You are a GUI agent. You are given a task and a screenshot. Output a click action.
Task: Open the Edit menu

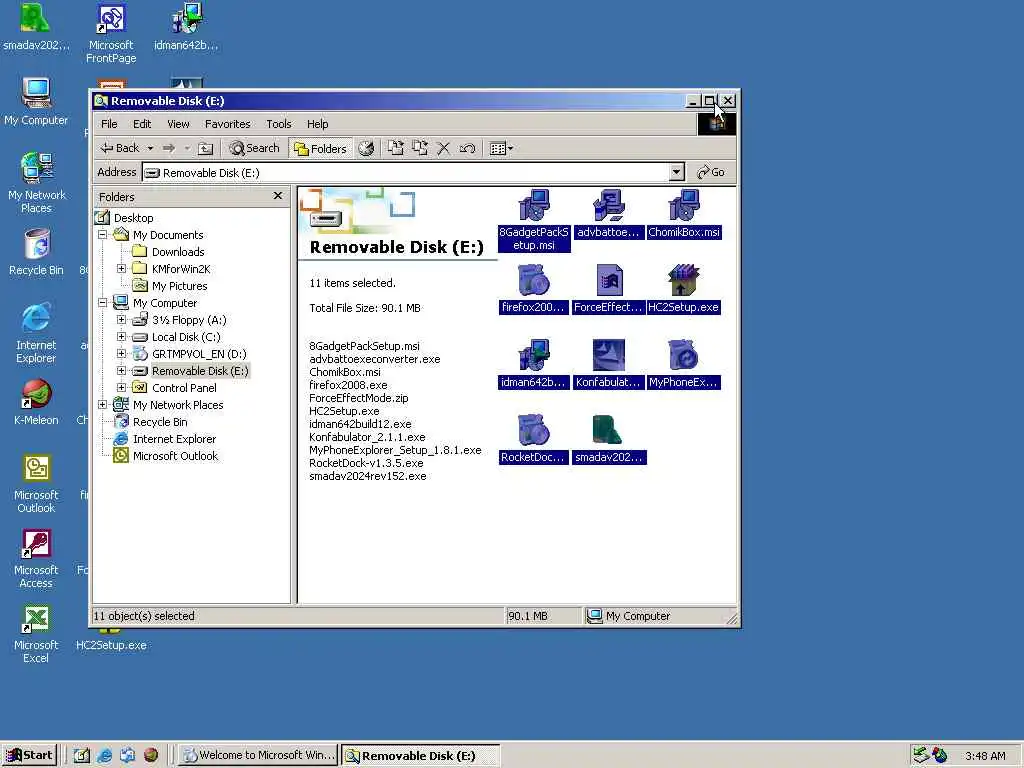pyautogui.click(x=142, y=124)
